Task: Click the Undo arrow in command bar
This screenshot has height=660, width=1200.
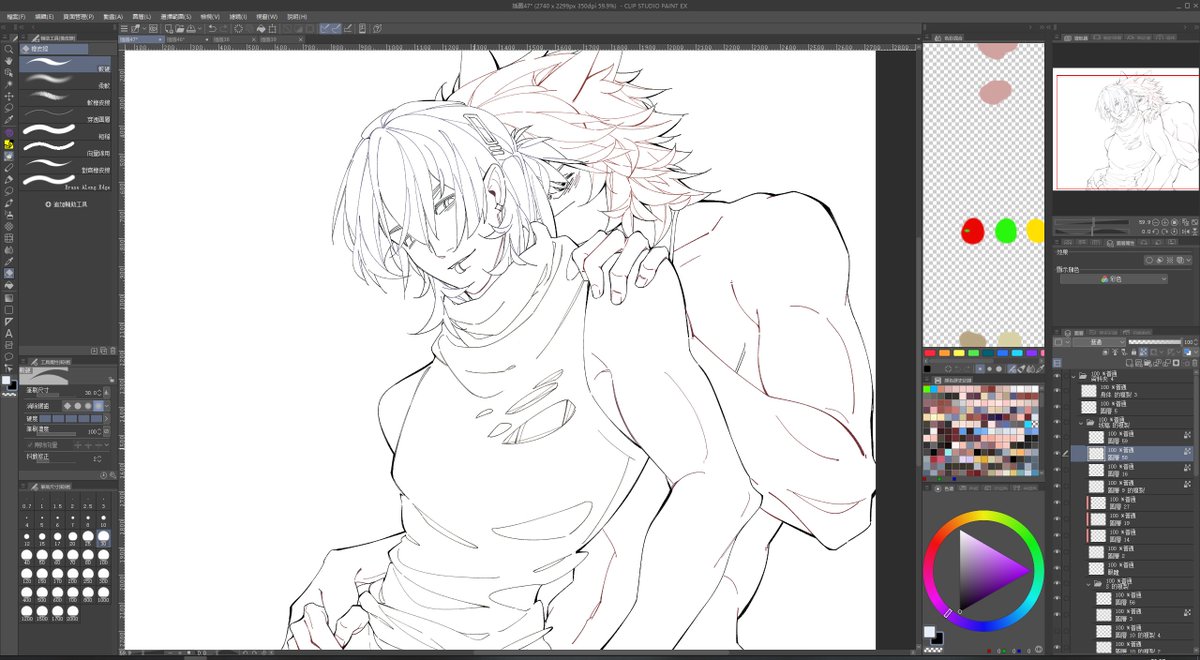Action: (x=212, y=29)
